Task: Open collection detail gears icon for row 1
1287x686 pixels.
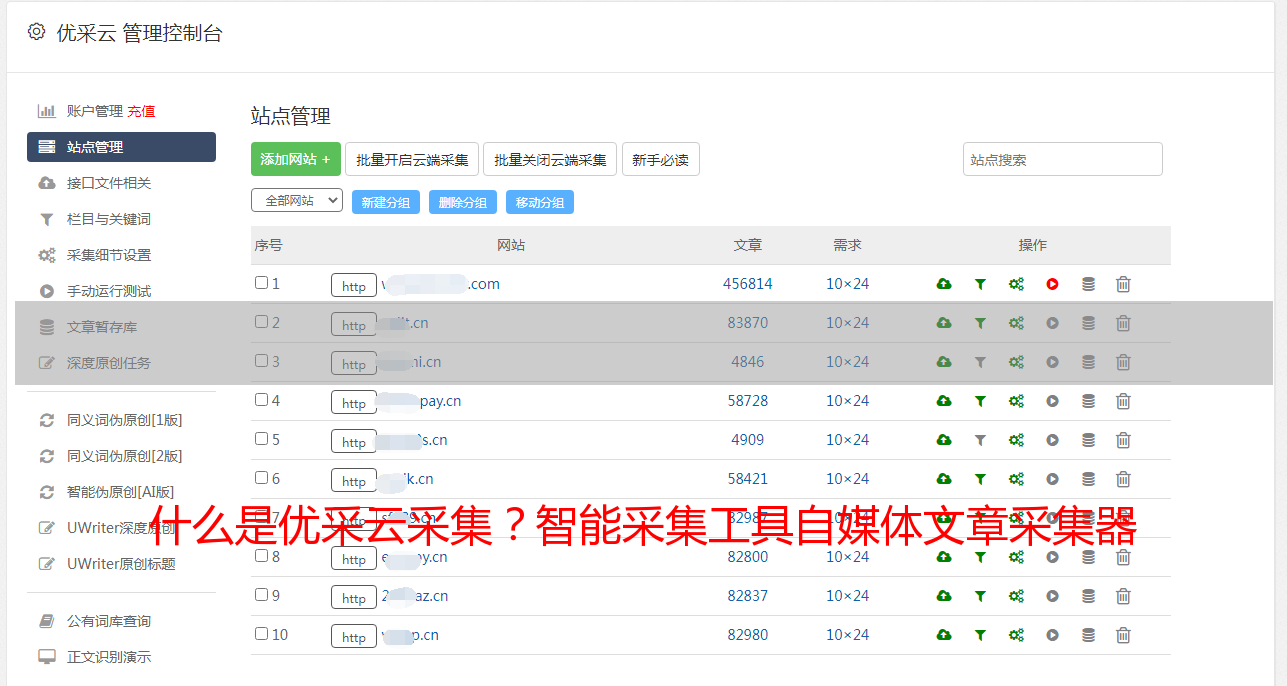Action: [x=1016, y=284]
